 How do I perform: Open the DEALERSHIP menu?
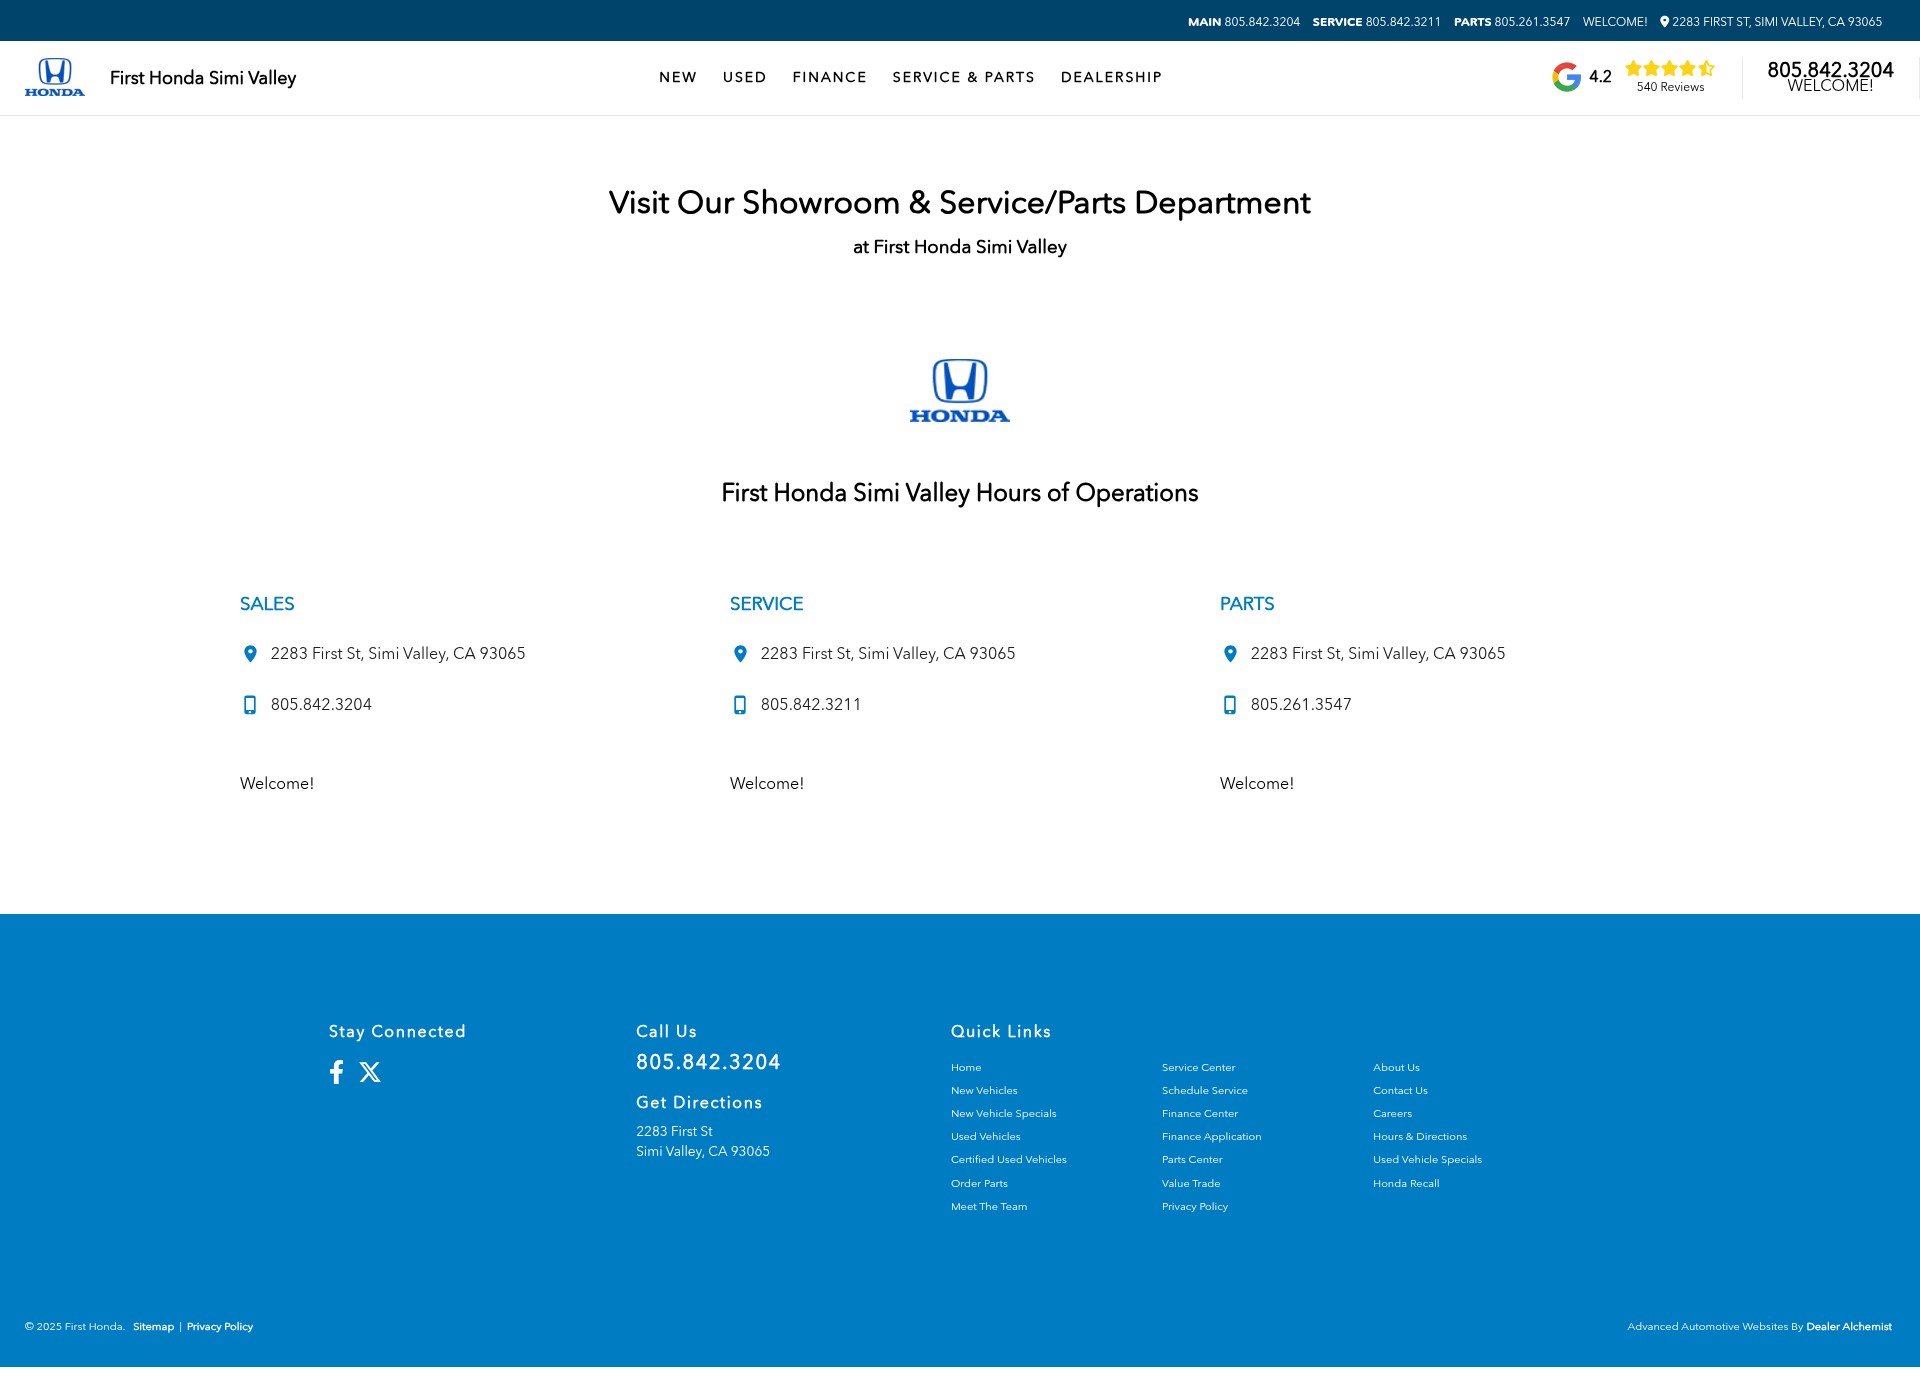(x=1111, y=77)
